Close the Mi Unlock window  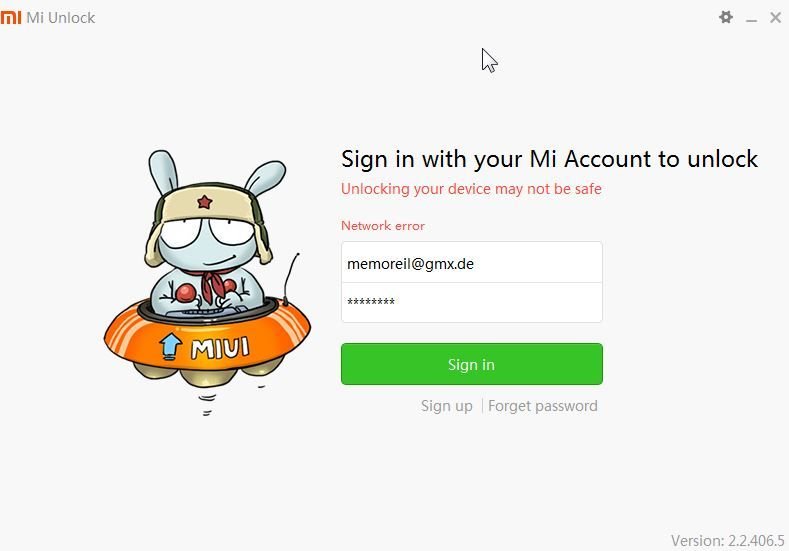[775, 17]
